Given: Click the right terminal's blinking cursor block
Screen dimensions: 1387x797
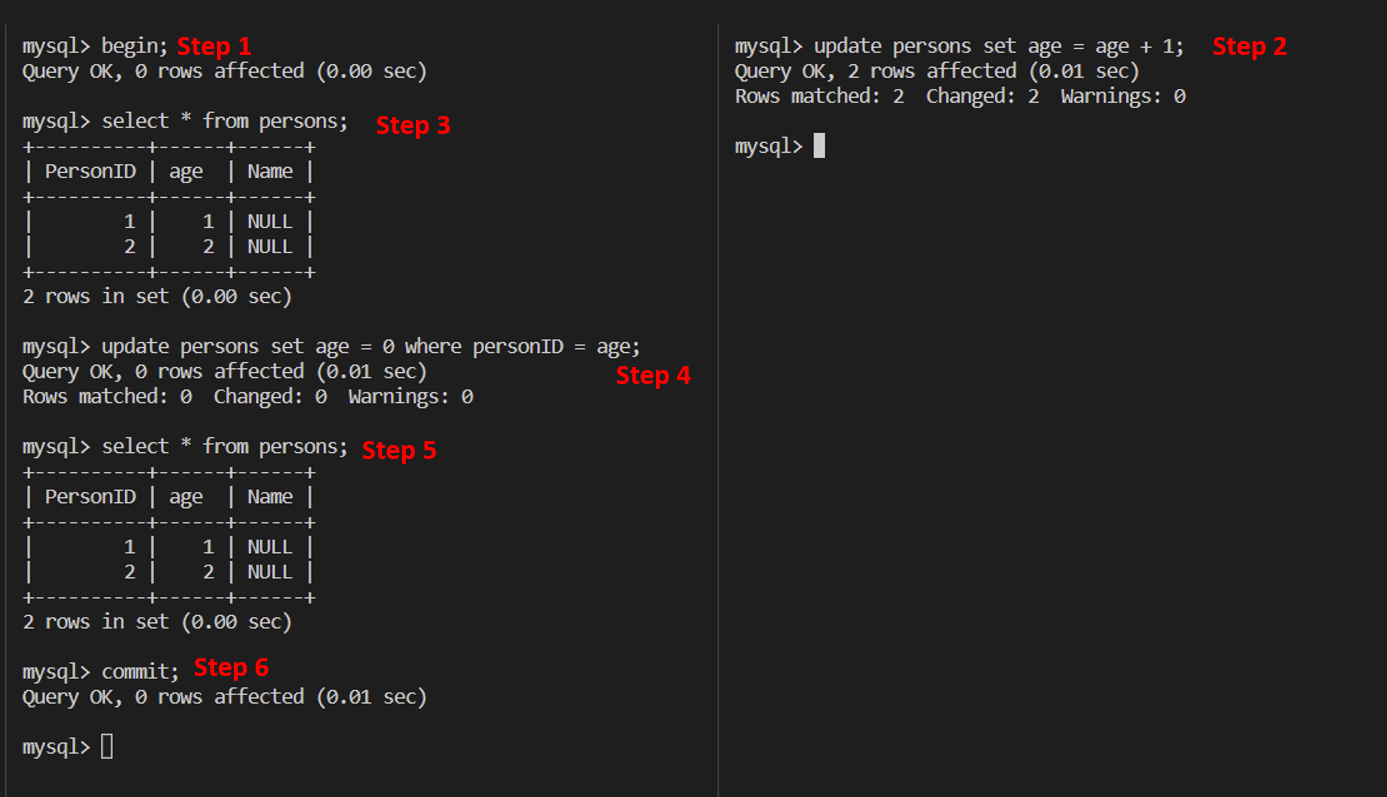Looking at the screenshot, I should [819, 146].
